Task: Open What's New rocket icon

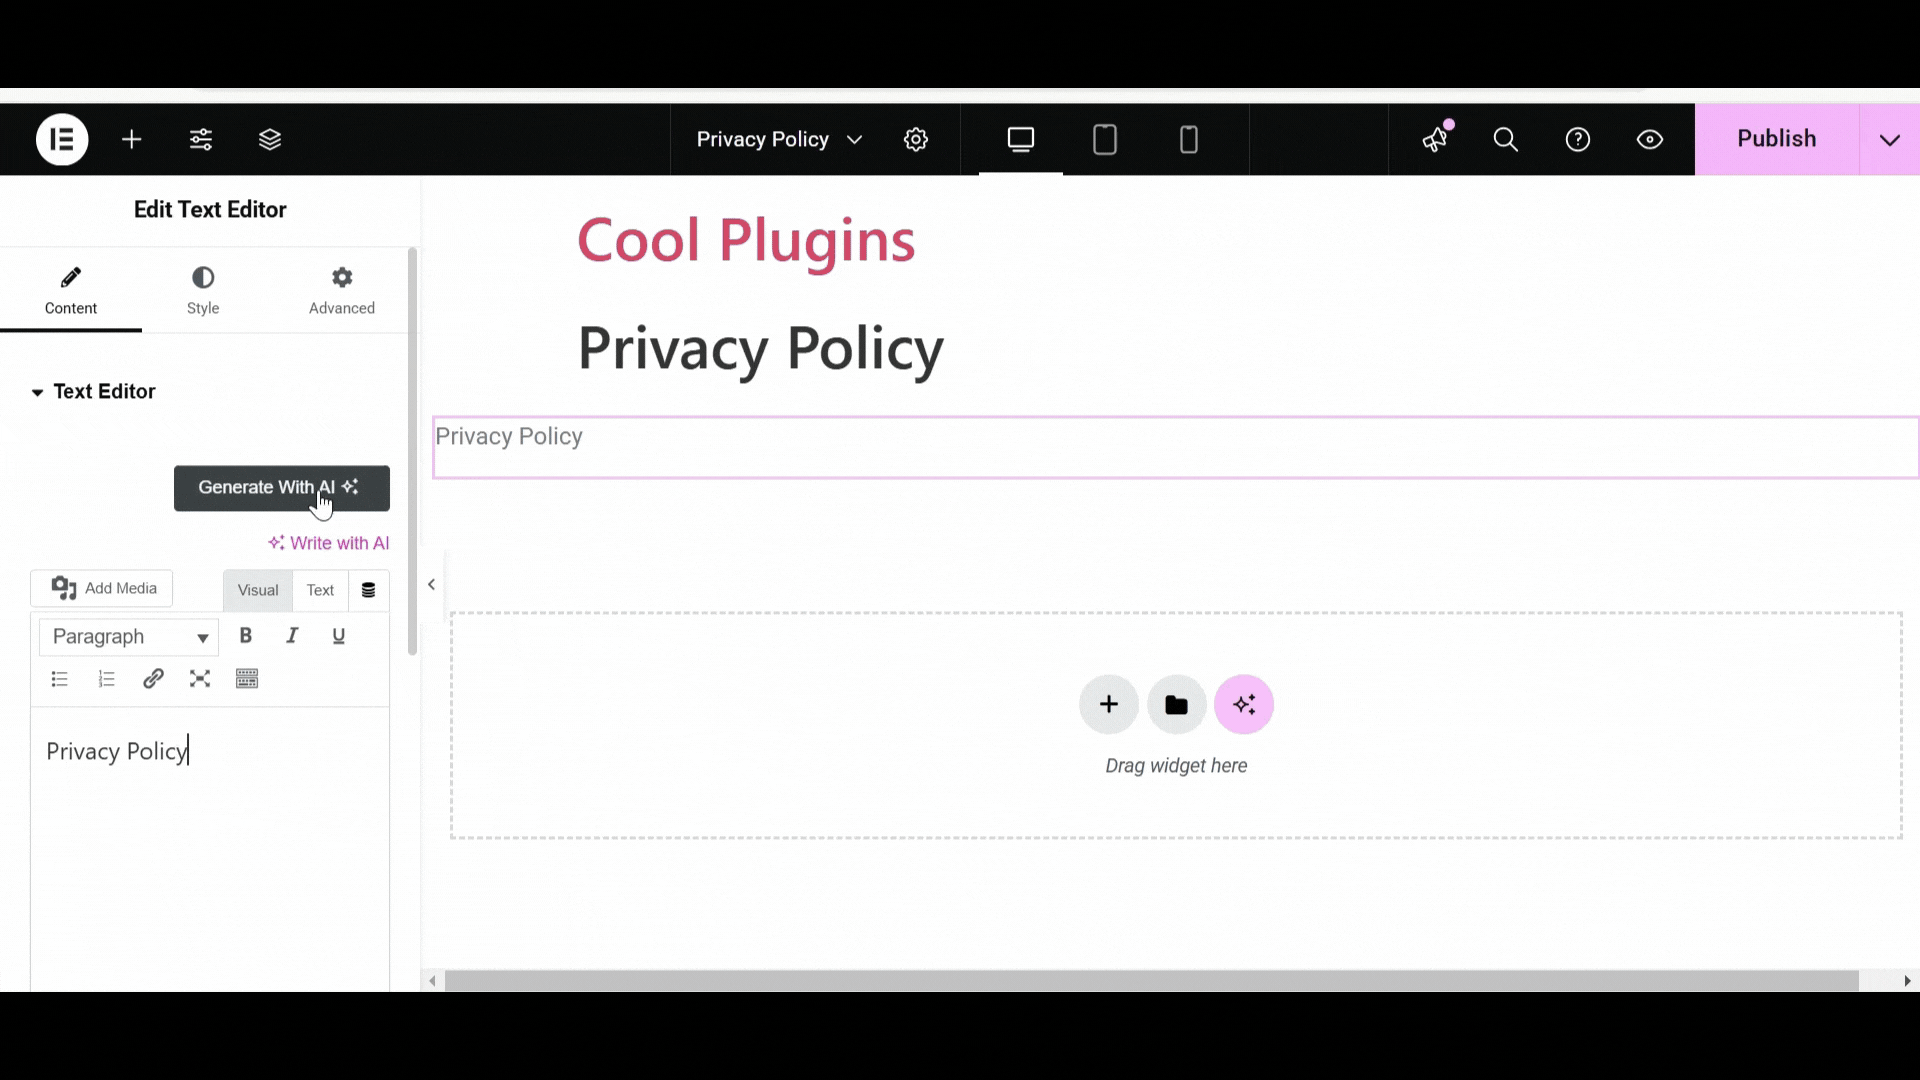Action: (x=1436, y=139)
